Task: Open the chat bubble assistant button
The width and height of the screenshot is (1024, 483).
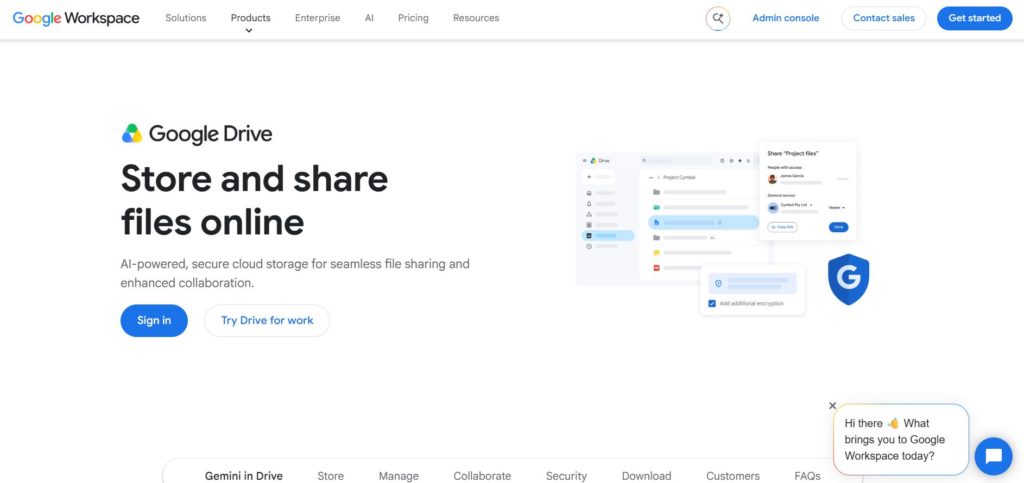Action: [x=993, y=456]
